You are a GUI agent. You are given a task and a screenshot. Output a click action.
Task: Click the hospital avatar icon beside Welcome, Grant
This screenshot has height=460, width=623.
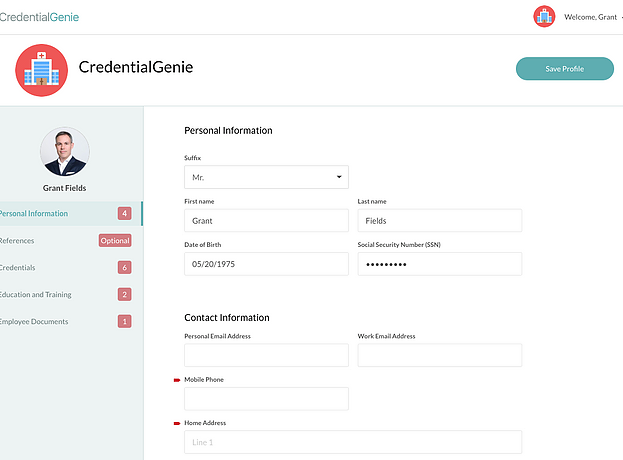(x=544, y=16)
